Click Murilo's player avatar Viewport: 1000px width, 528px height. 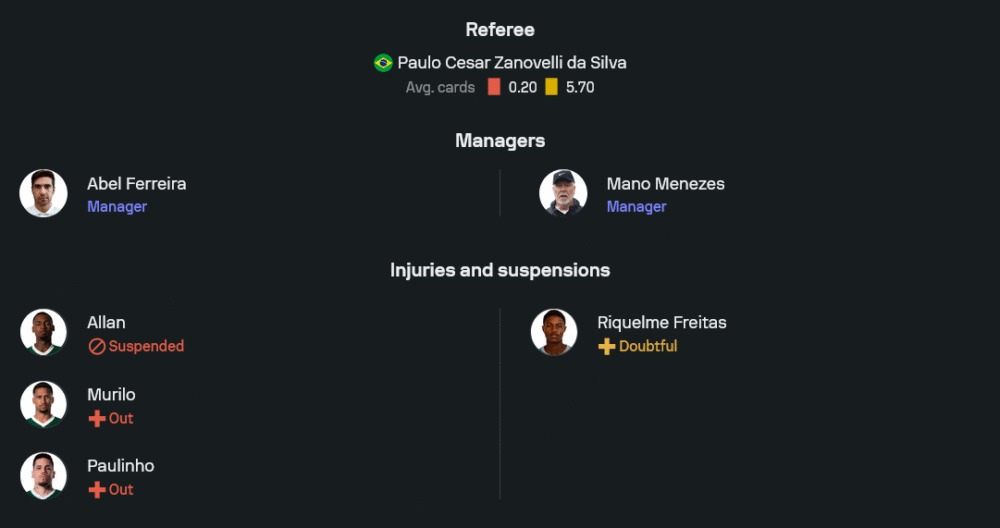pyautogui.click(x=44, y=404)
